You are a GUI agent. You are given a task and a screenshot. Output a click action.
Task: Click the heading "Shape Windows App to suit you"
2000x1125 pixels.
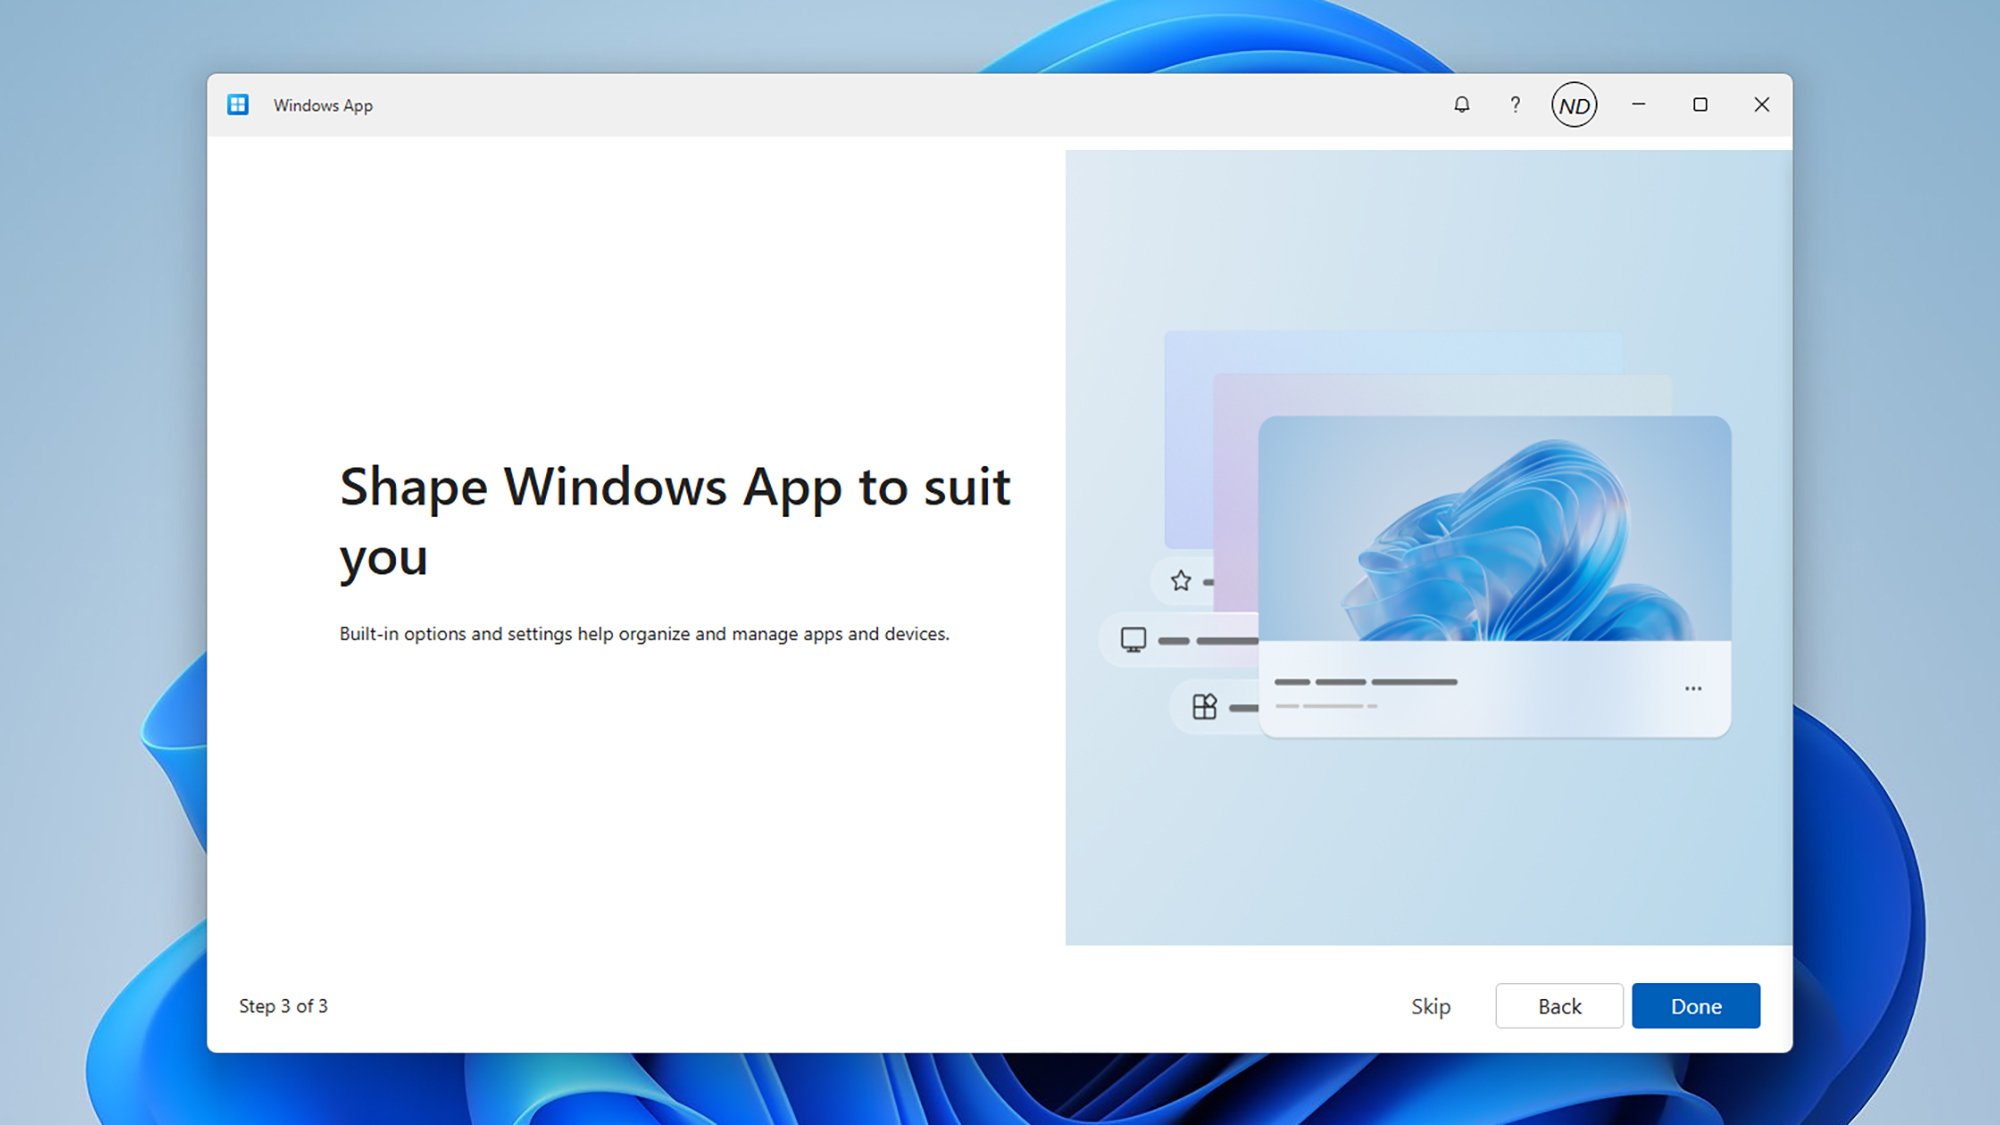[x=675, y=522]
